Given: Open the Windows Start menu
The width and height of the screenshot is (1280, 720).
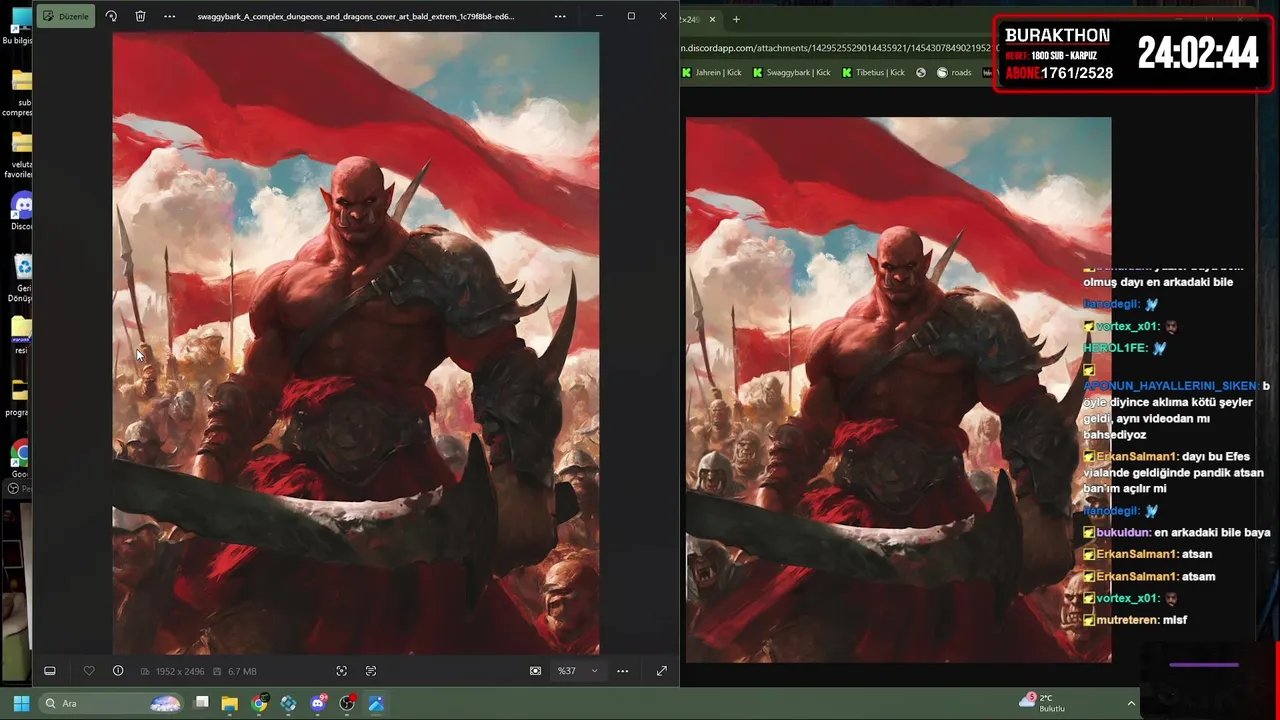Looking at the screenshot, I should pos(21,703).
